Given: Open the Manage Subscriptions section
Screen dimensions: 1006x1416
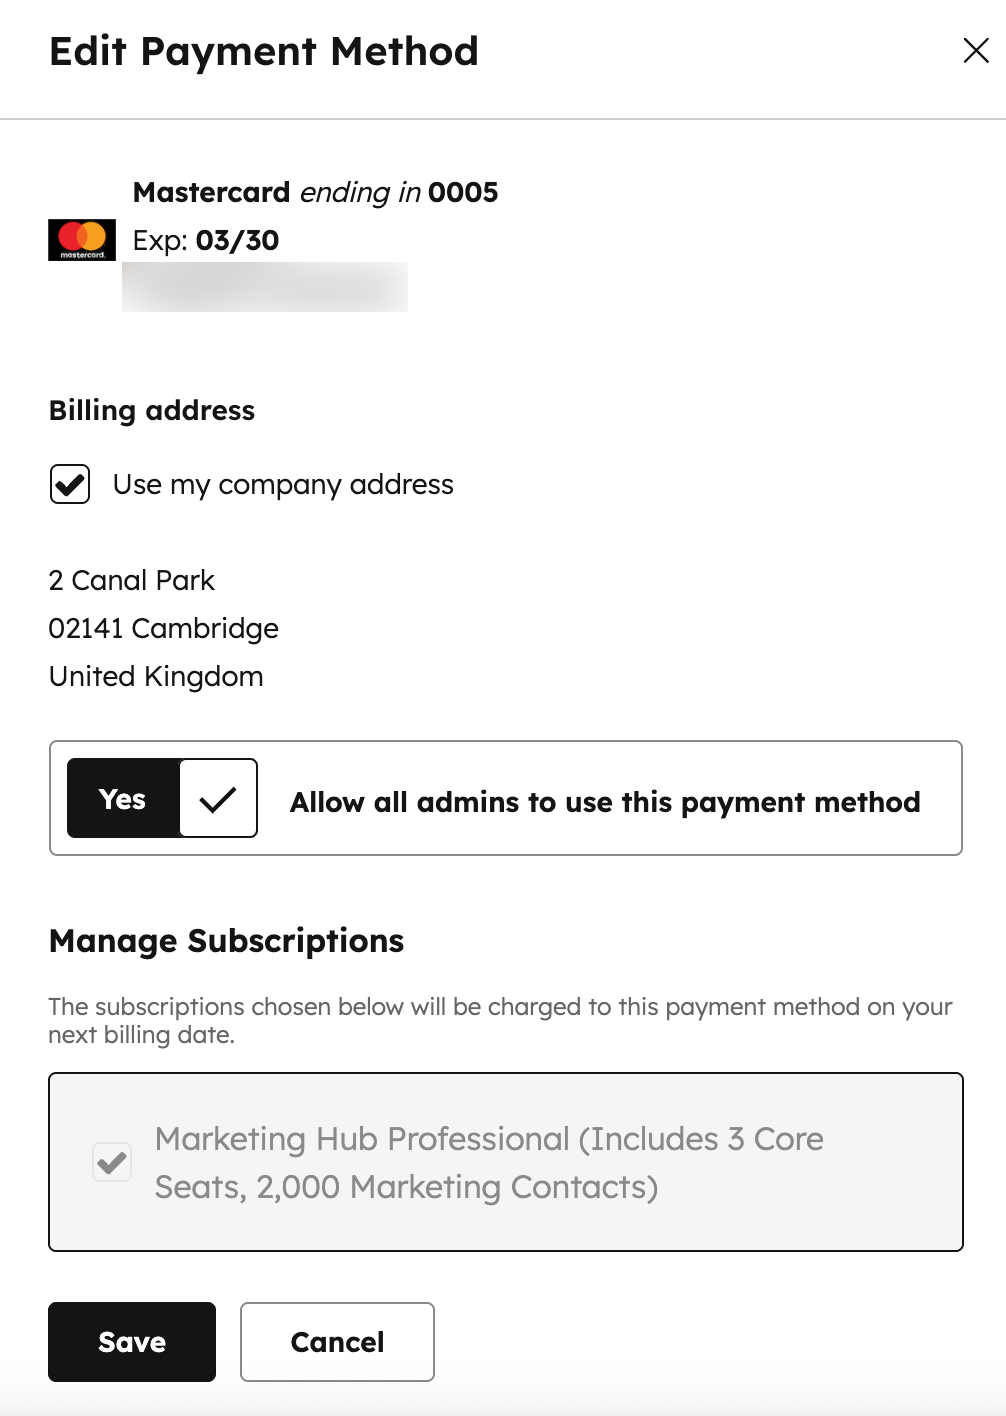Looking at the screenshot, I should (x=226, y=940).
